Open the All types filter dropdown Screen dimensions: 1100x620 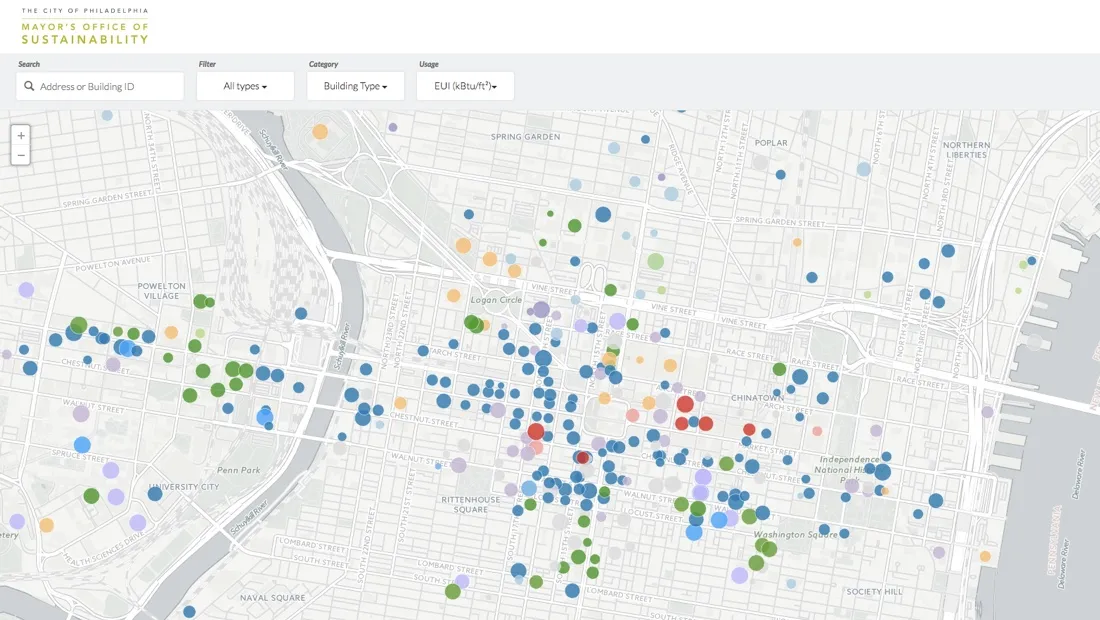click(245, 86)
